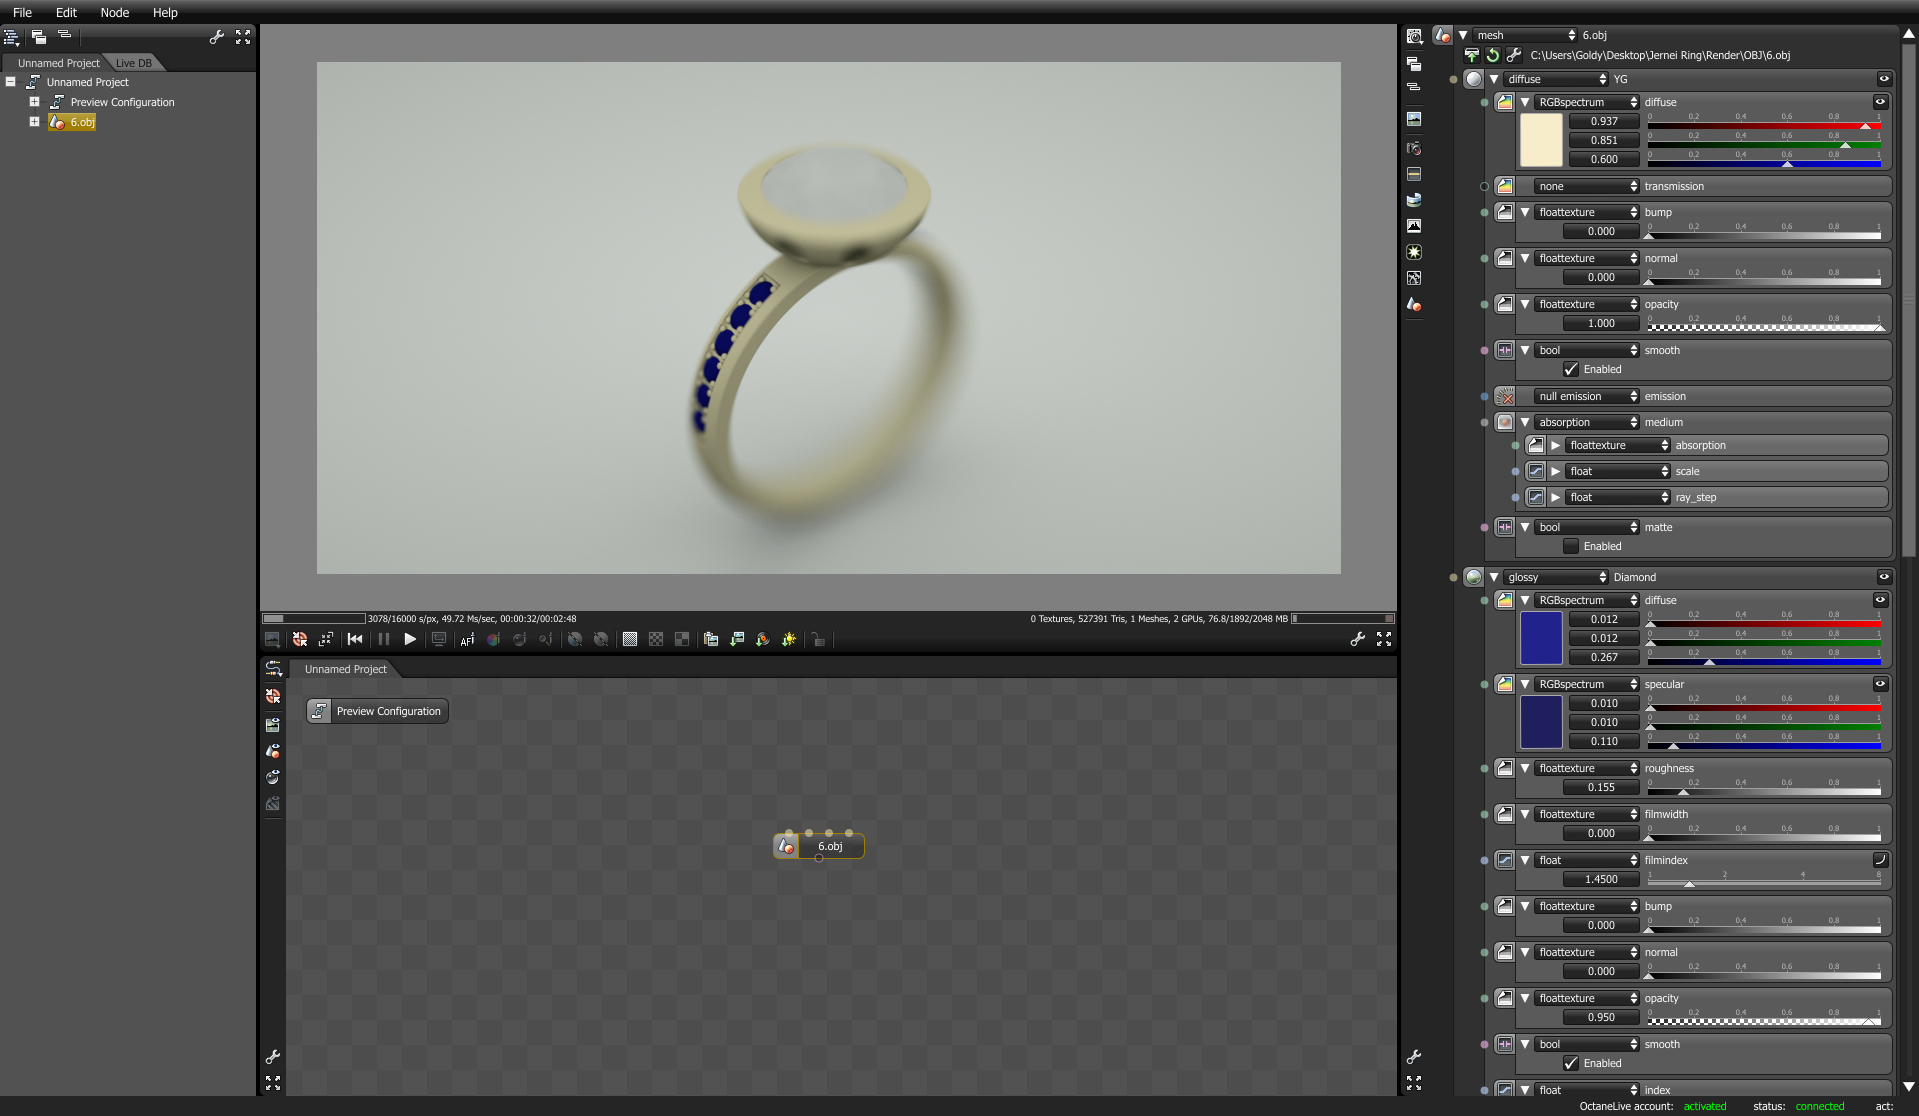Click the blue Diamond diffuse color swatch
Screen dimensions: 1919x1116
1541,638
